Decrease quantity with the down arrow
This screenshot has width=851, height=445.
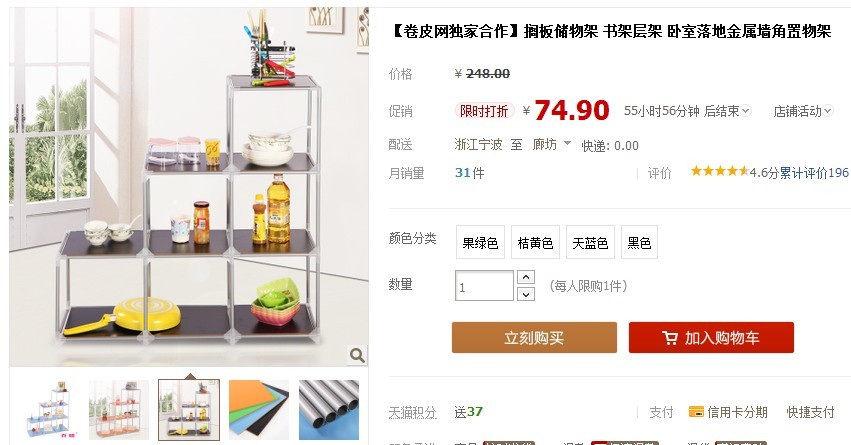tap(525, 294)
